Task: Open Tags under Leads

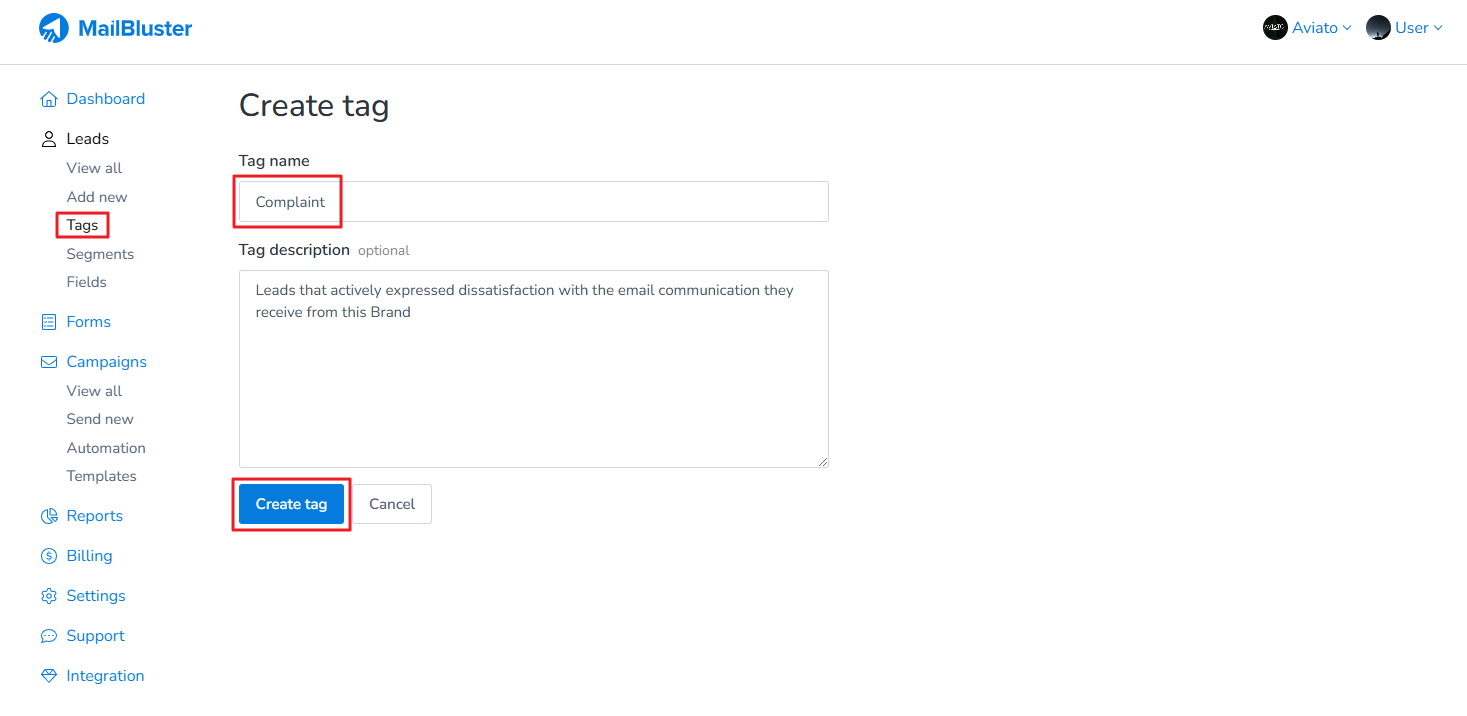Action: point(82,225)
